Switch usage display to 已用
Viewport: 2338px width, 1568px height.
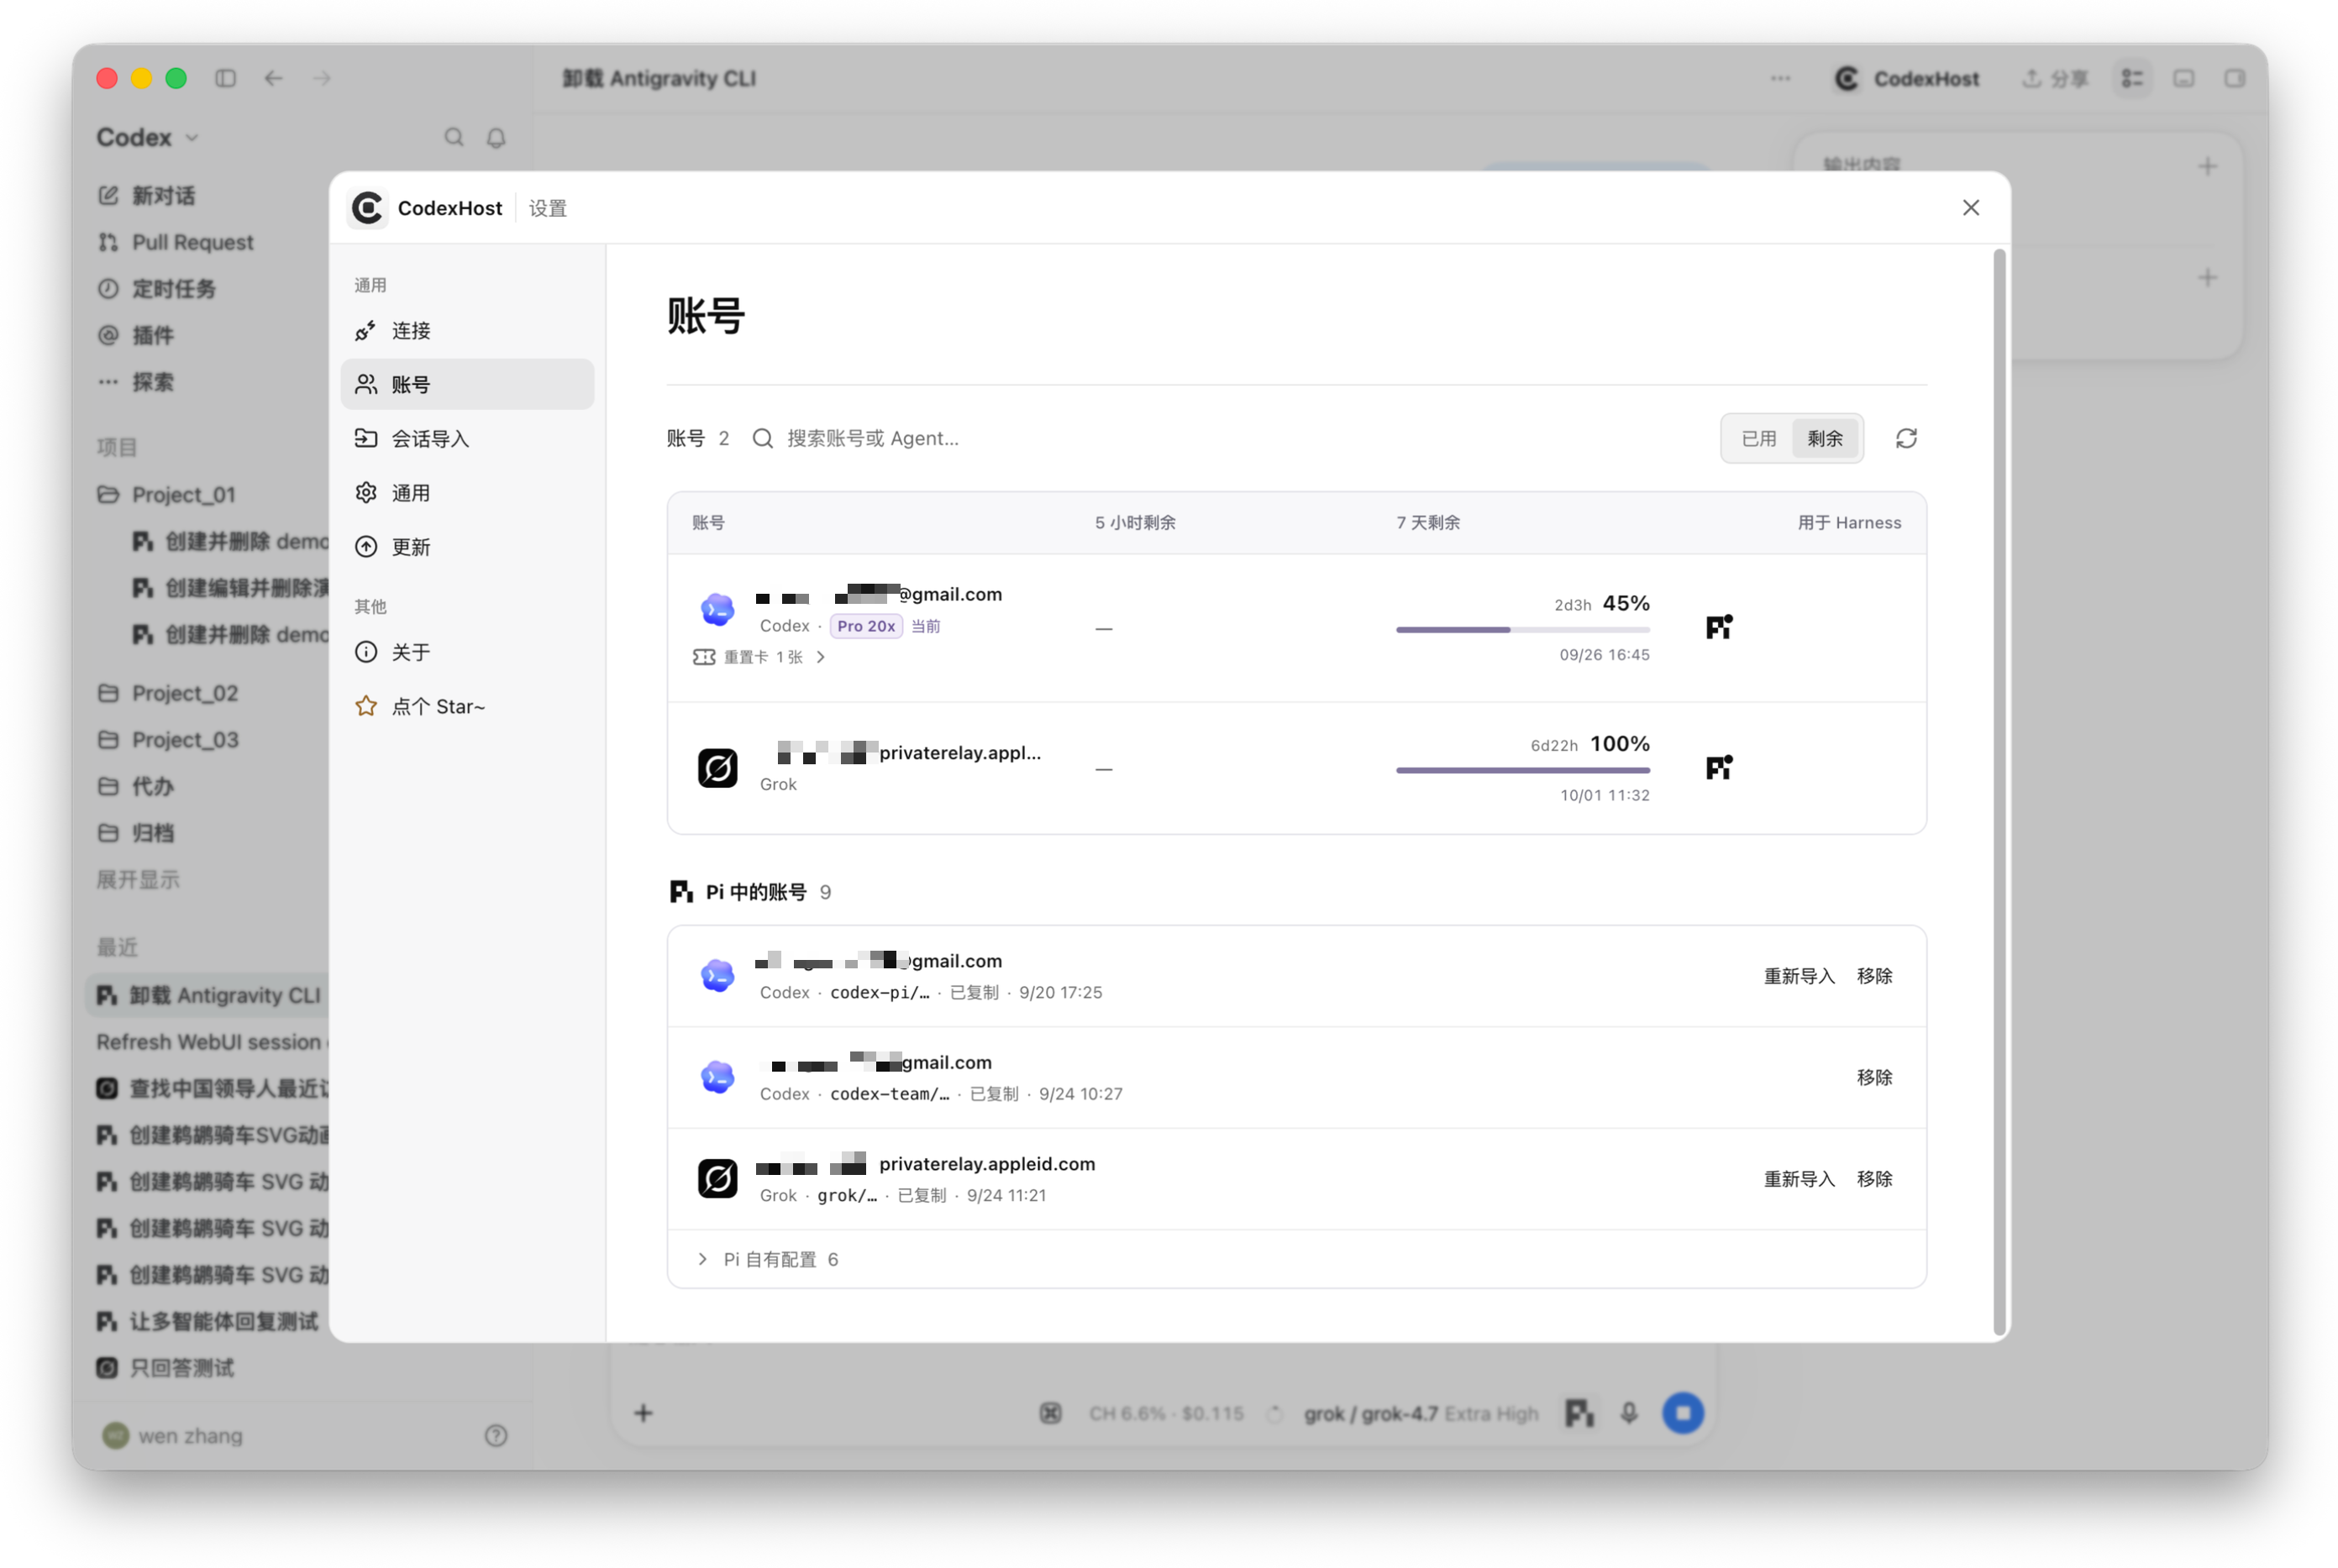pyautogui.click(x=1758, y=438)
